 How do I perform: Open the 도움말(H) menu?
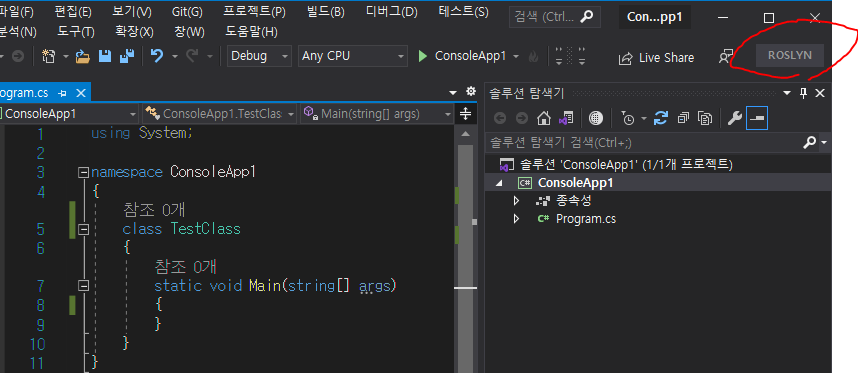tap(252, 32)
